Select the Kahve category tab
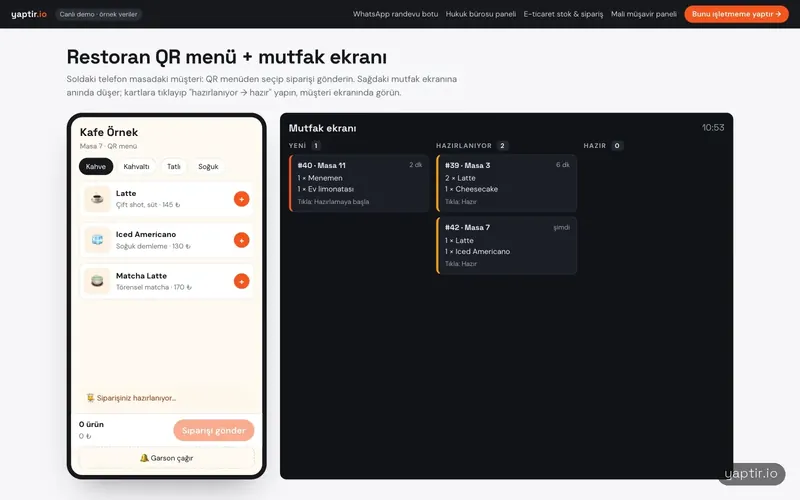Image resolution: width=800 pixels, height=500 pixels. point(96,166)
